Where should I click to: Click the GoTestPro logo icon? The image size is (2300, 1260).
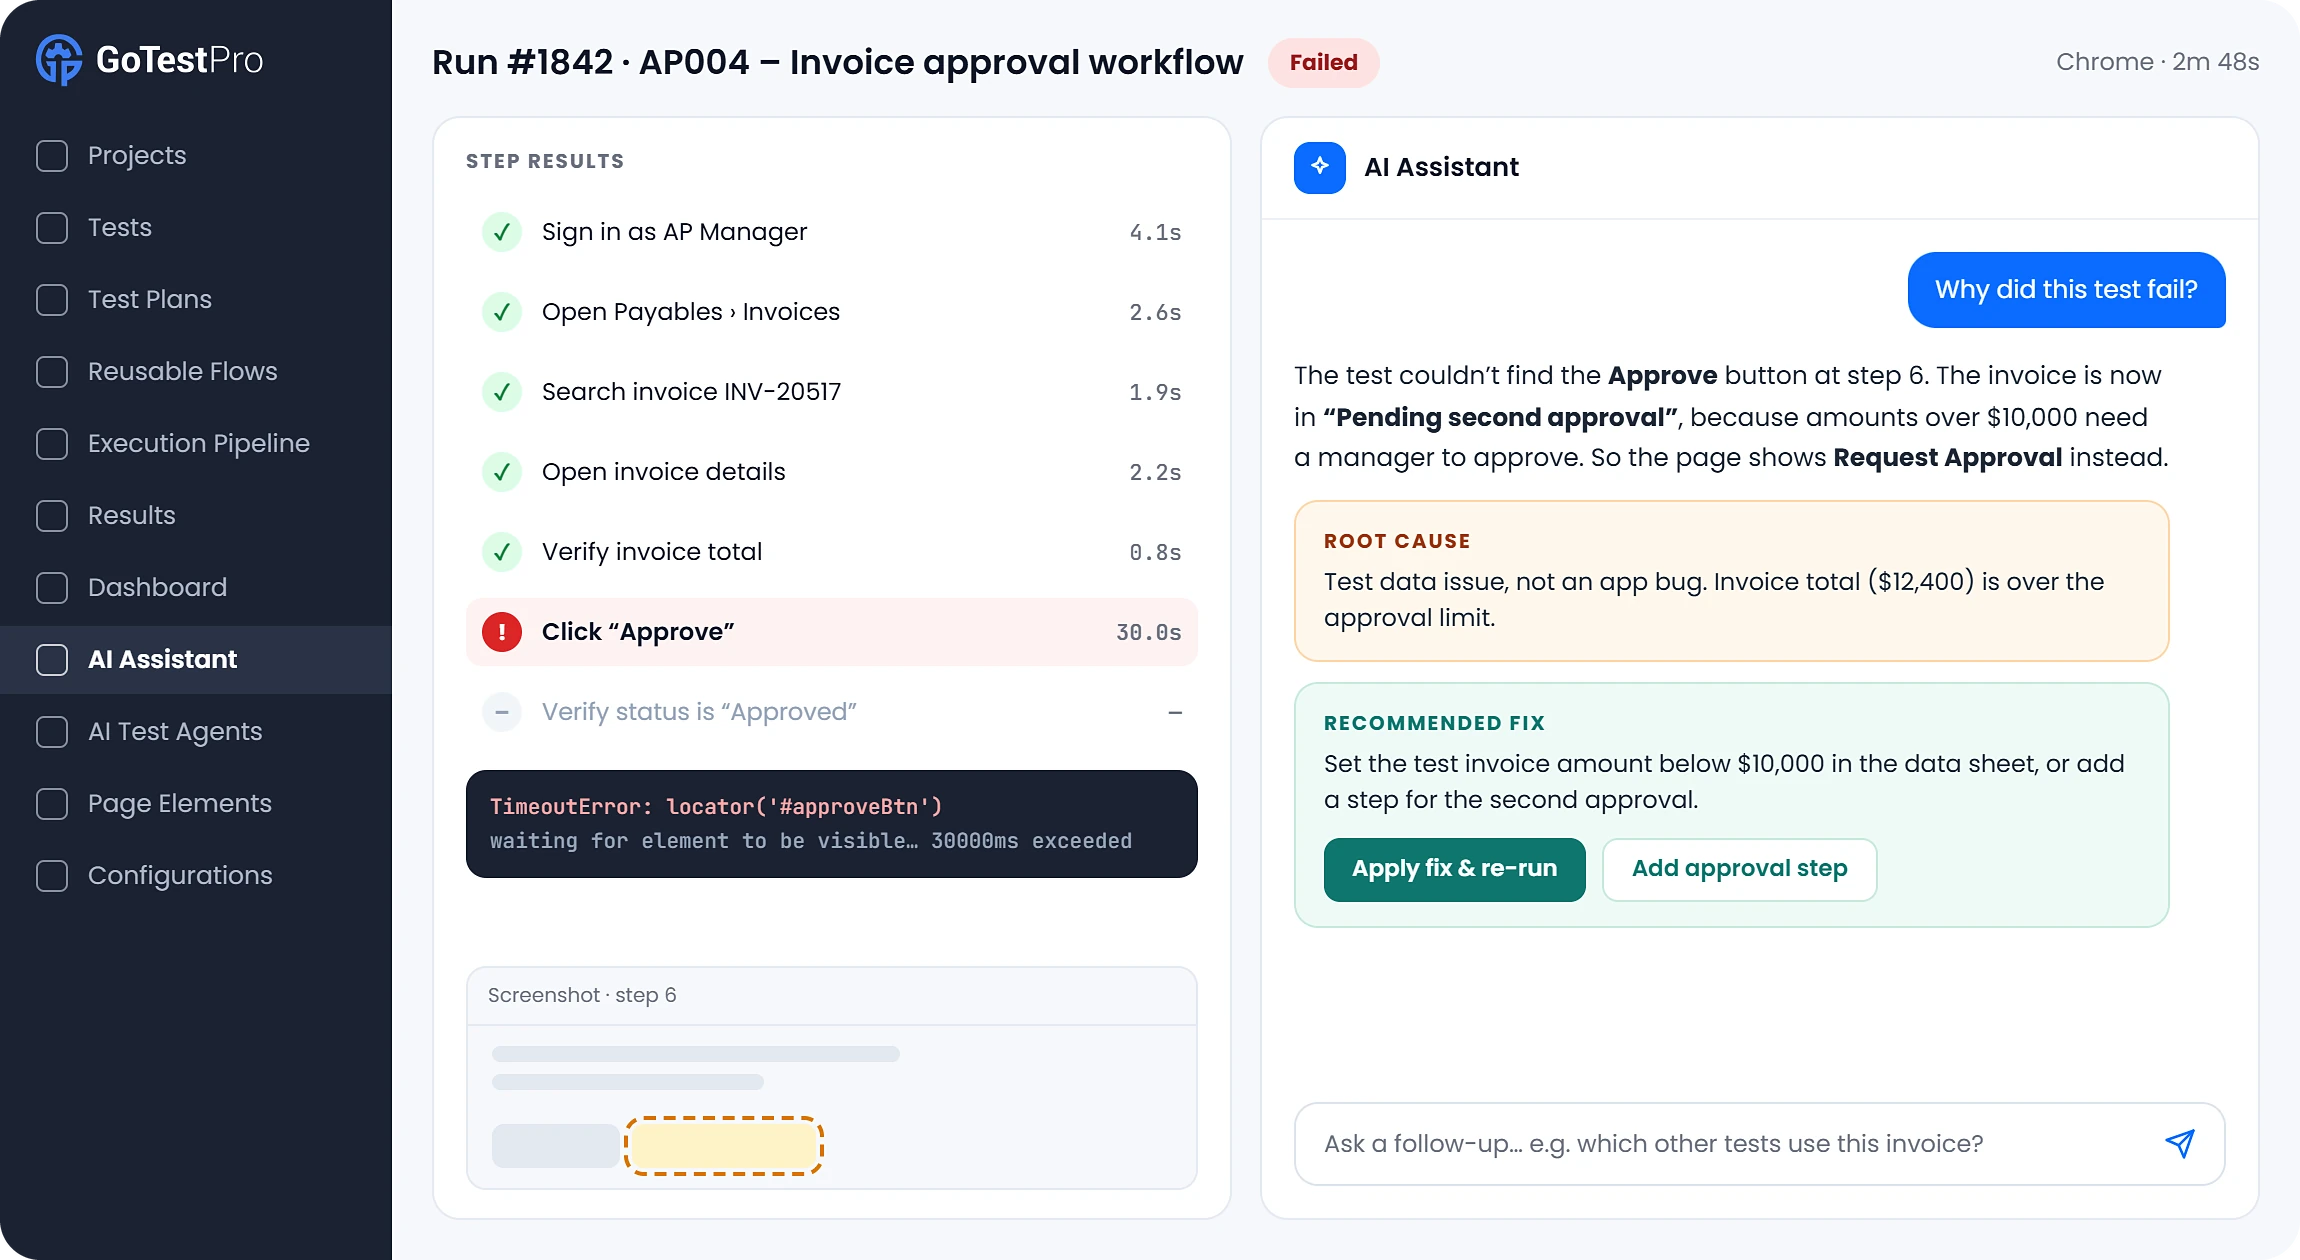coord(59,60)
